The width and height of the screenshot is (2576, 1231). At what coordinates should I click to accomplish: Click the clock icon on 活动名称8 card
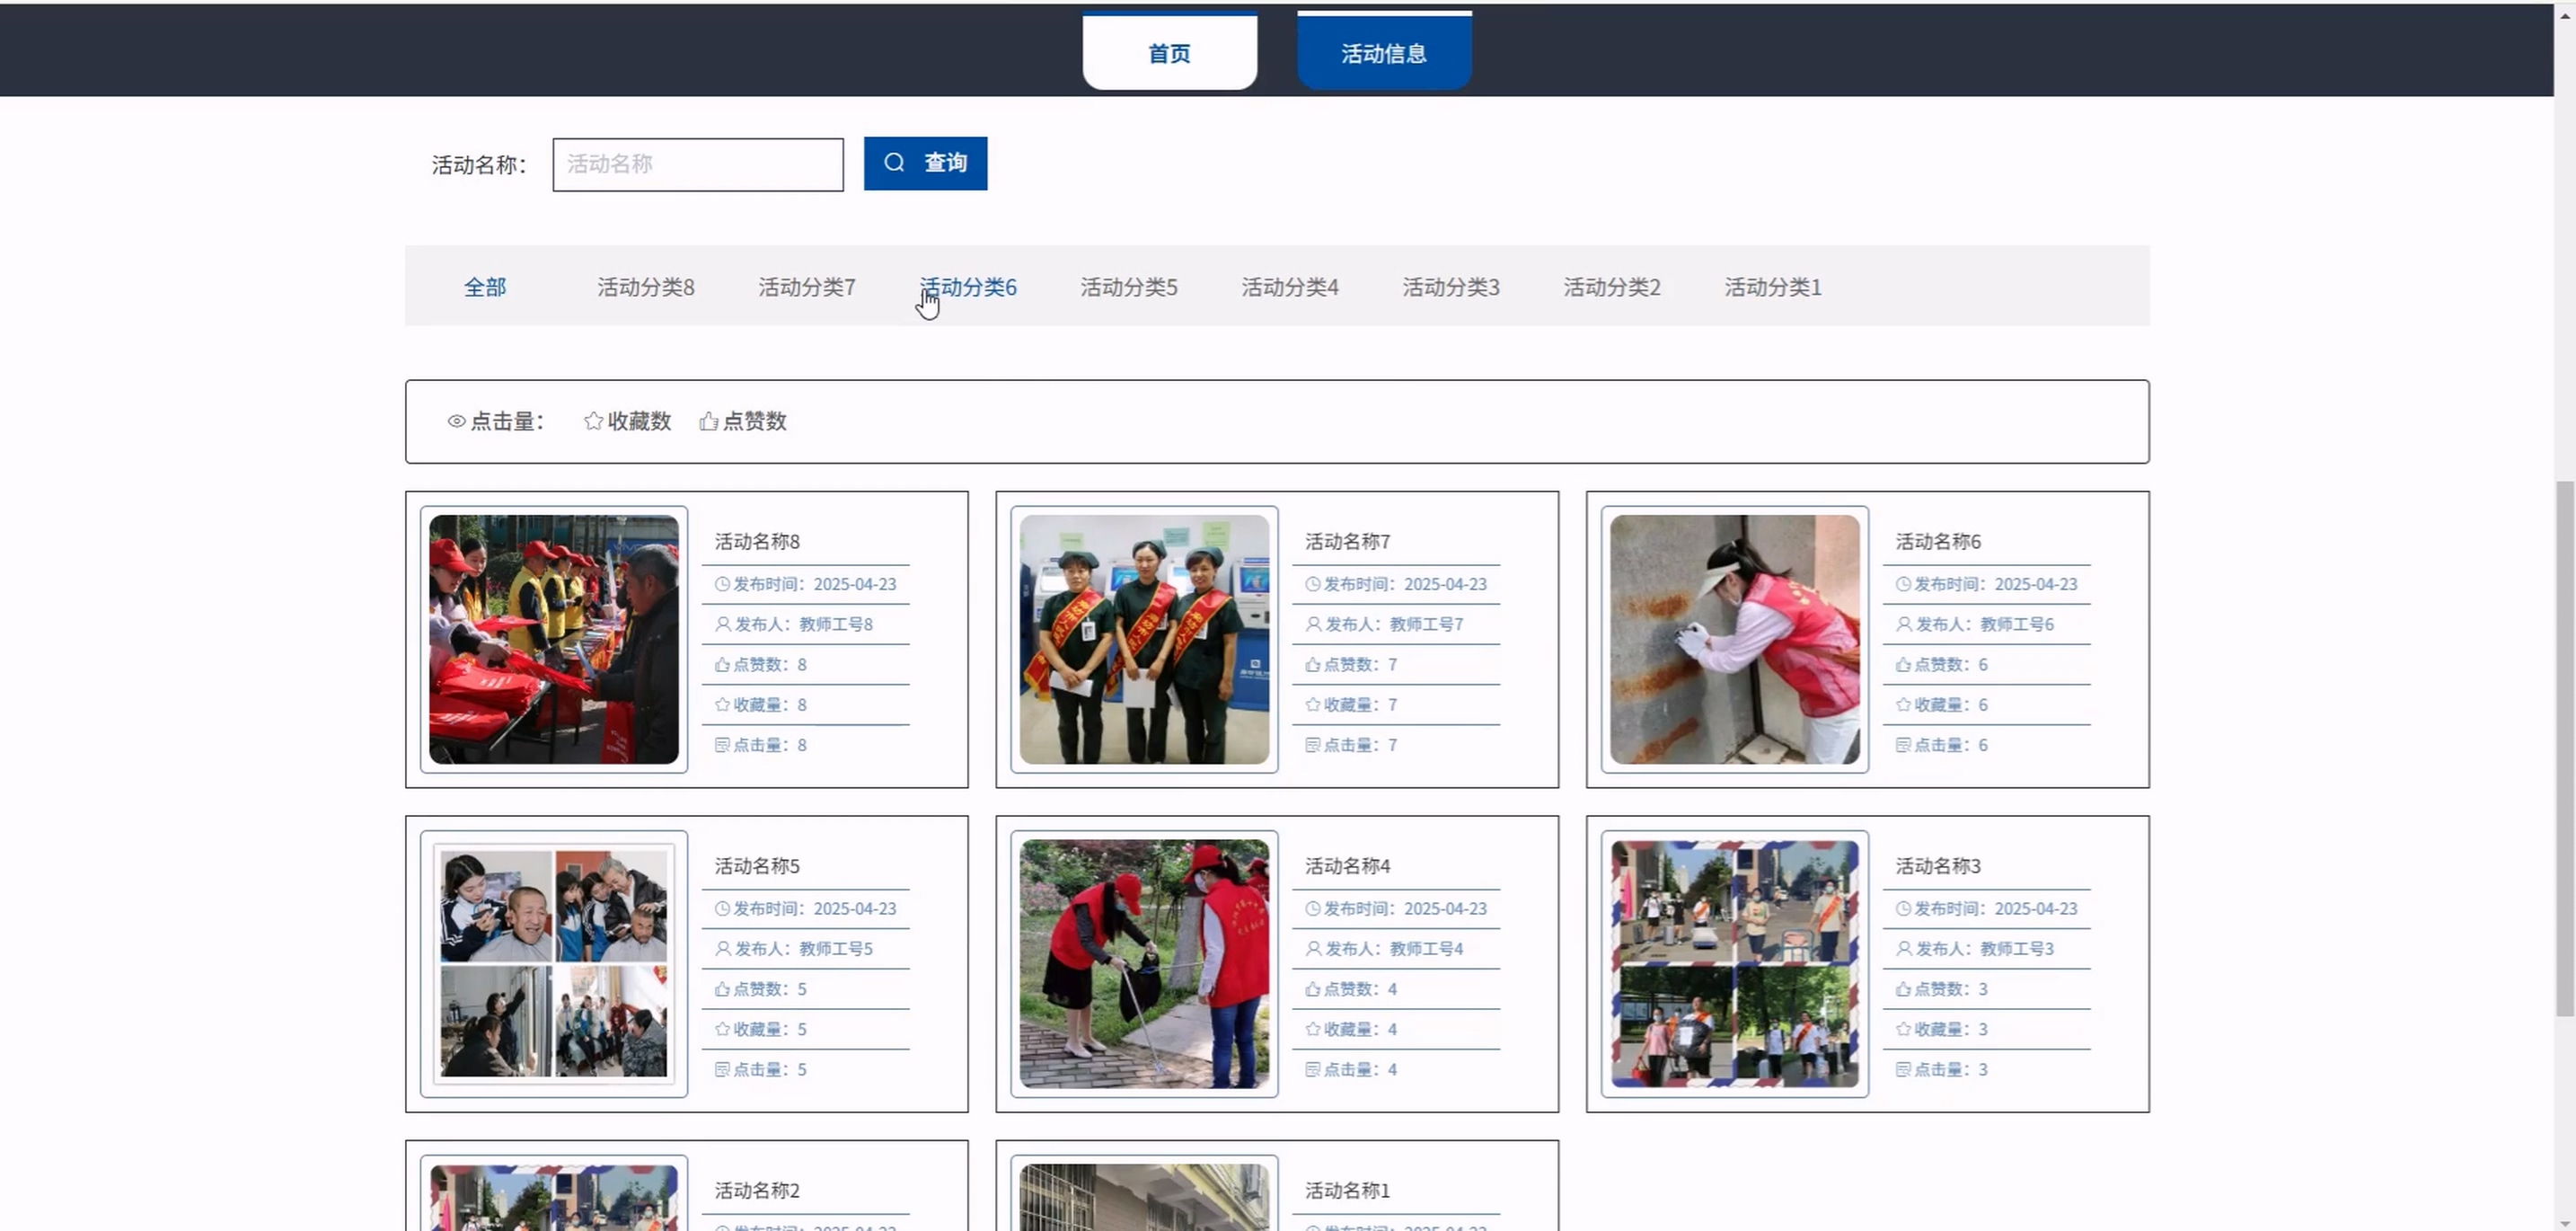click(722, 584)
